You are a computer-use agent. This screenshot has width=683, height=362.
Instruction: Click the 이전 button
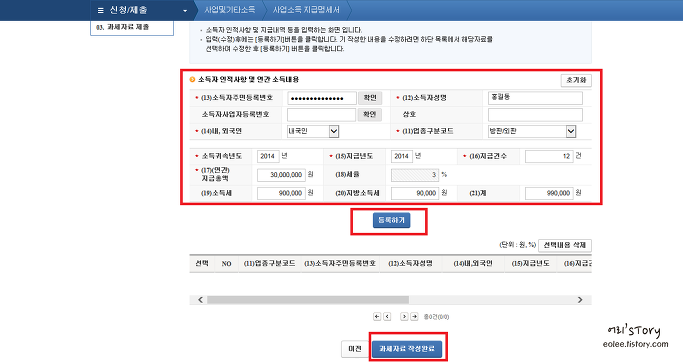[355, 349]
